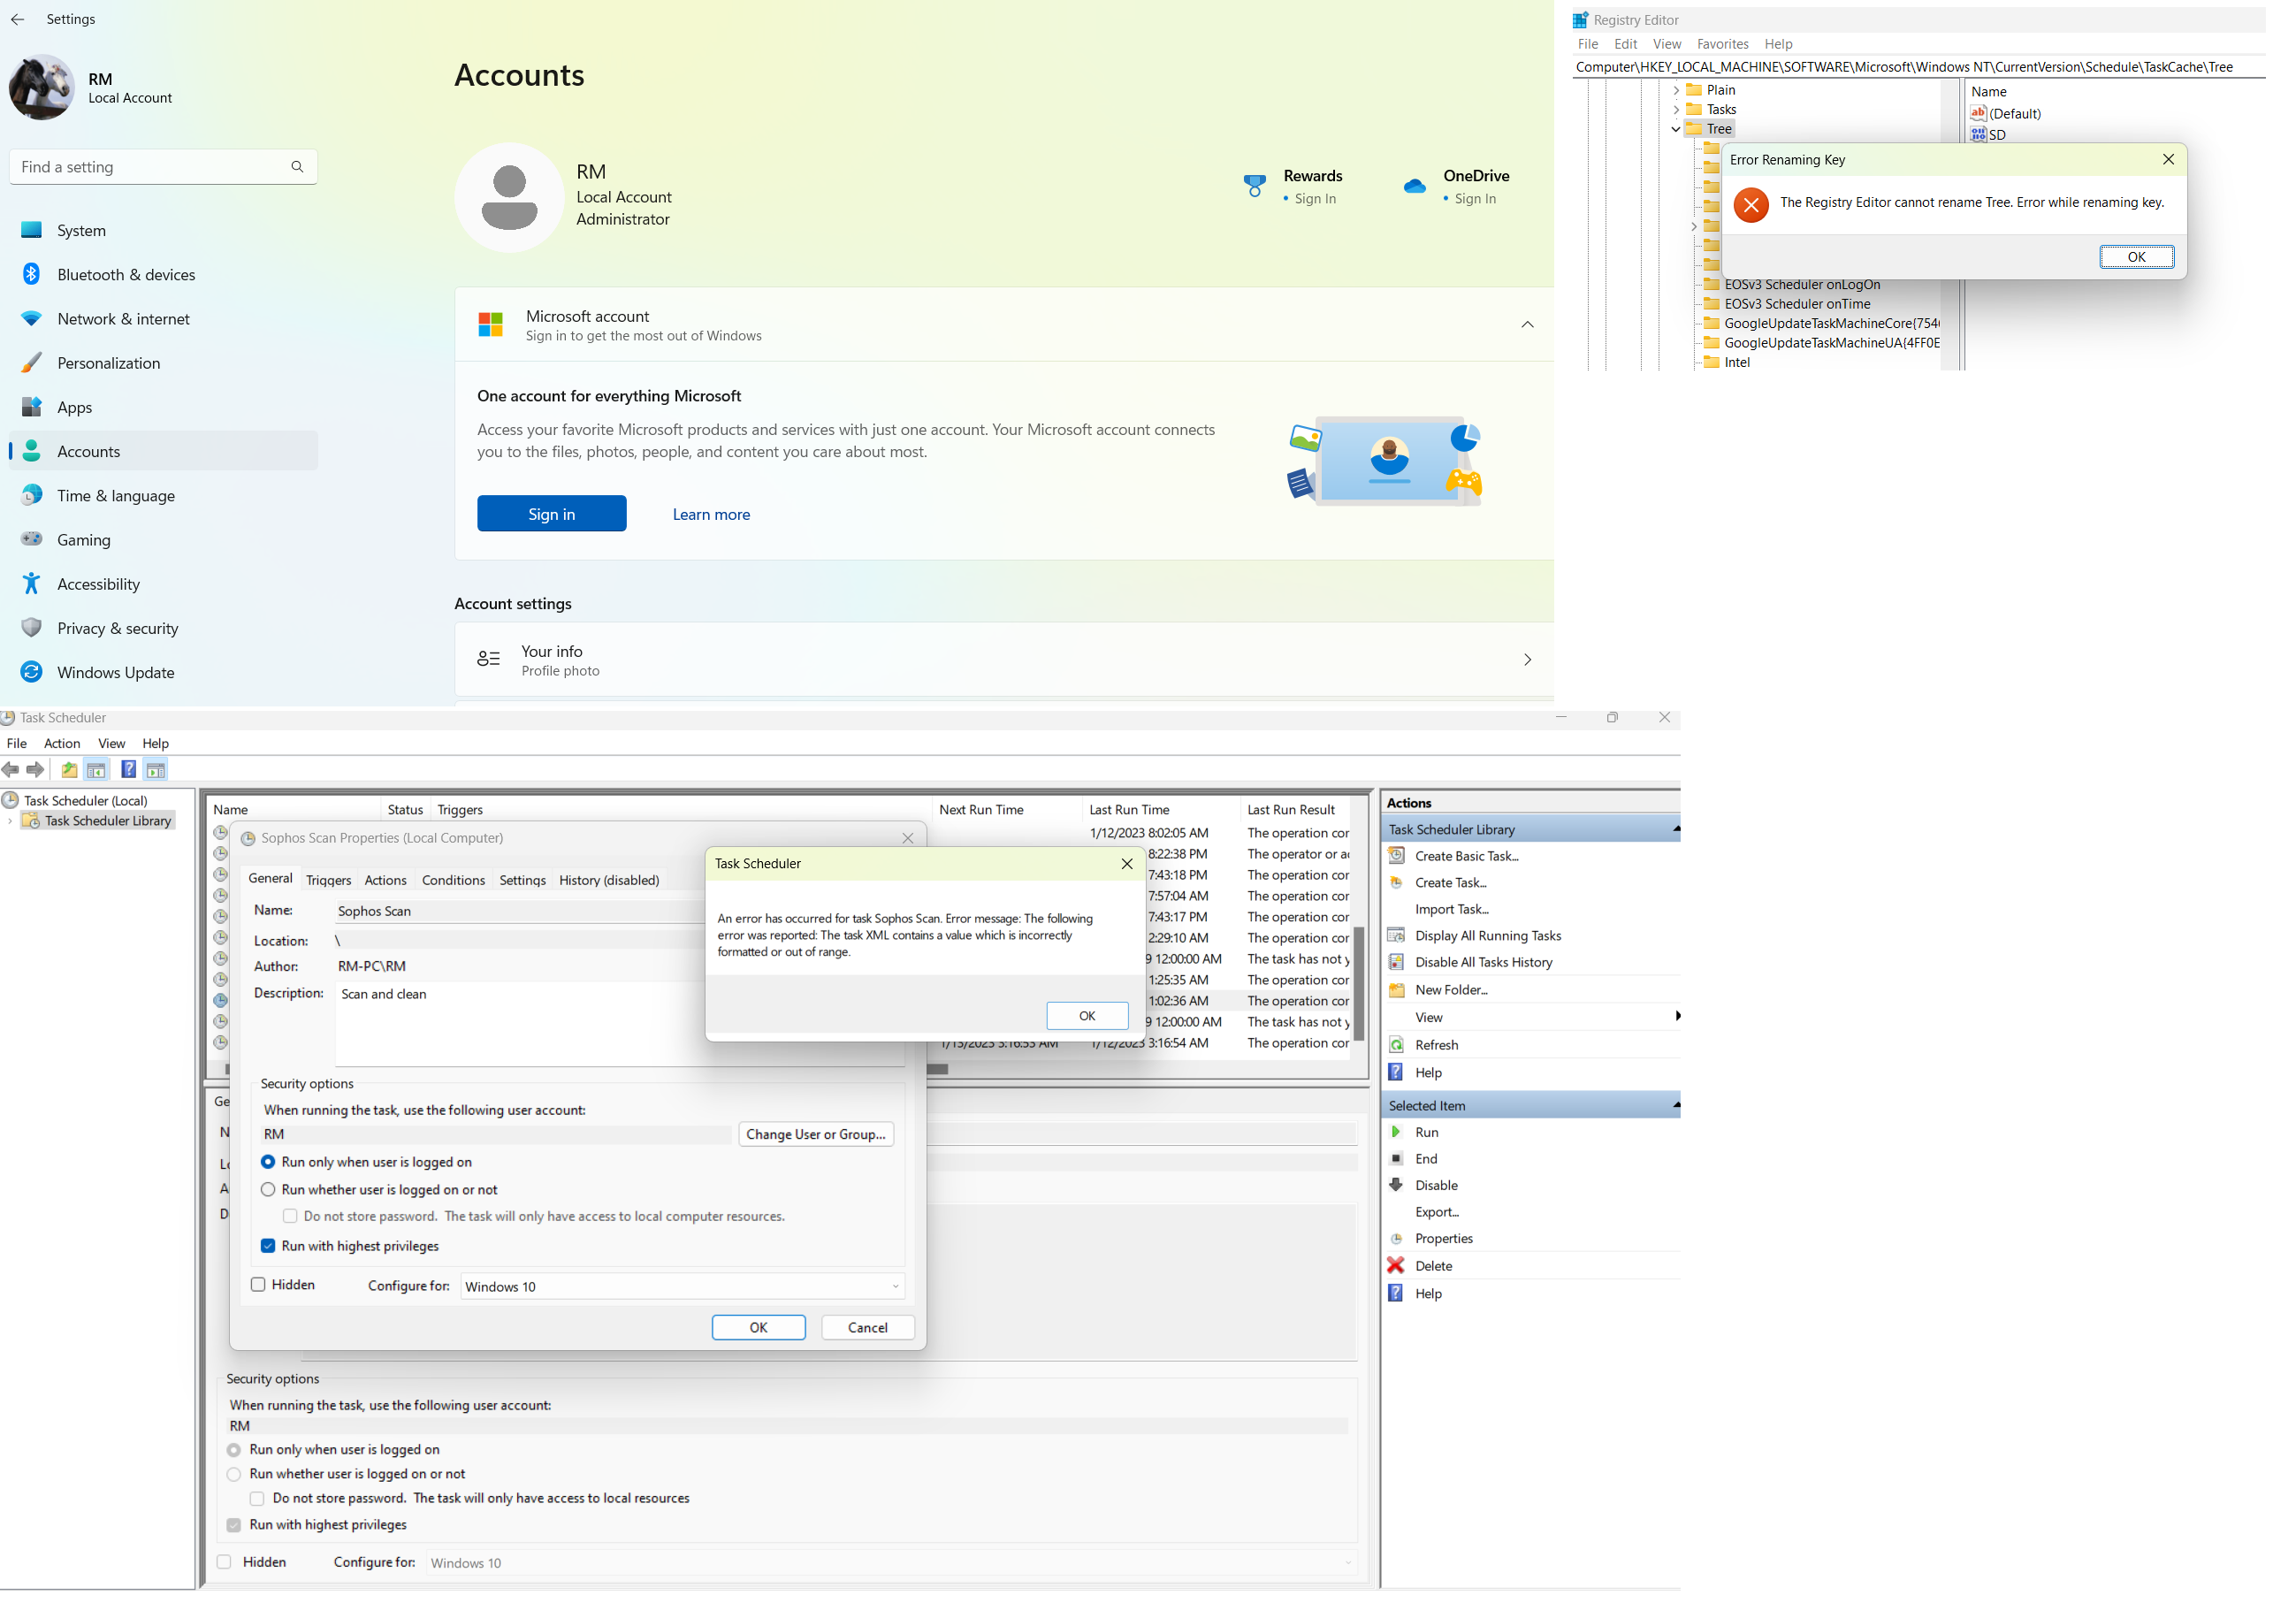Switch to the Triggers tab
The width and height of the screenshot is (2296, 1618).
point(328,880)
